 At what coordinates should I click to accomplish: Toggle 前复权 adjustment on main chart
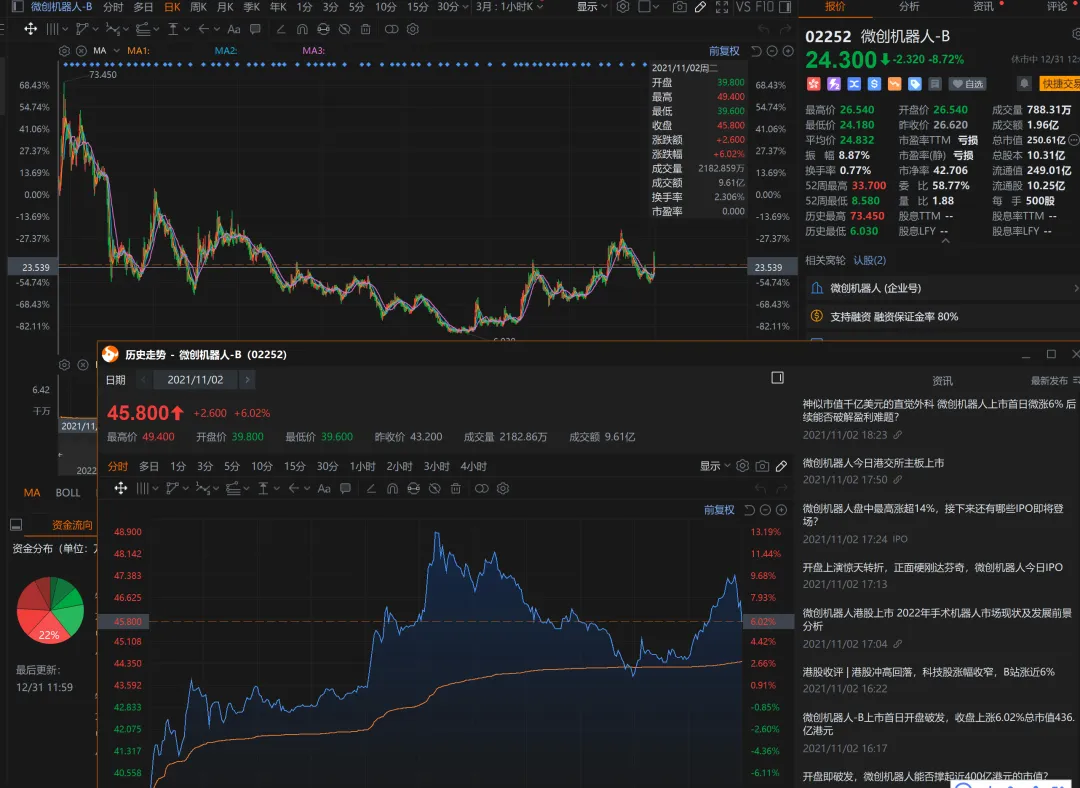(724, 51)
